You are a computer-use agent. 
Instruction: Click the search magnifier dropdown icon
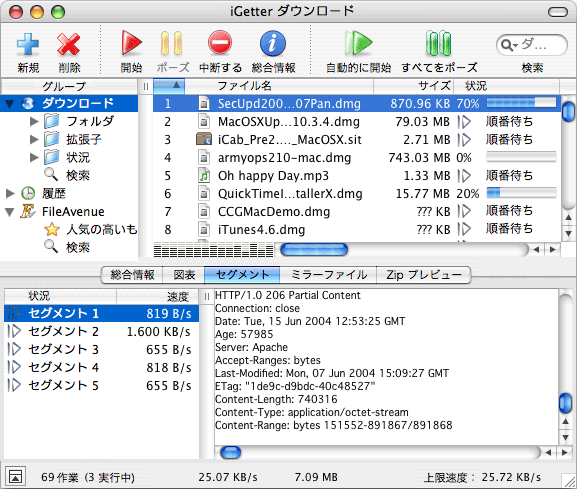tap(509, 45)
